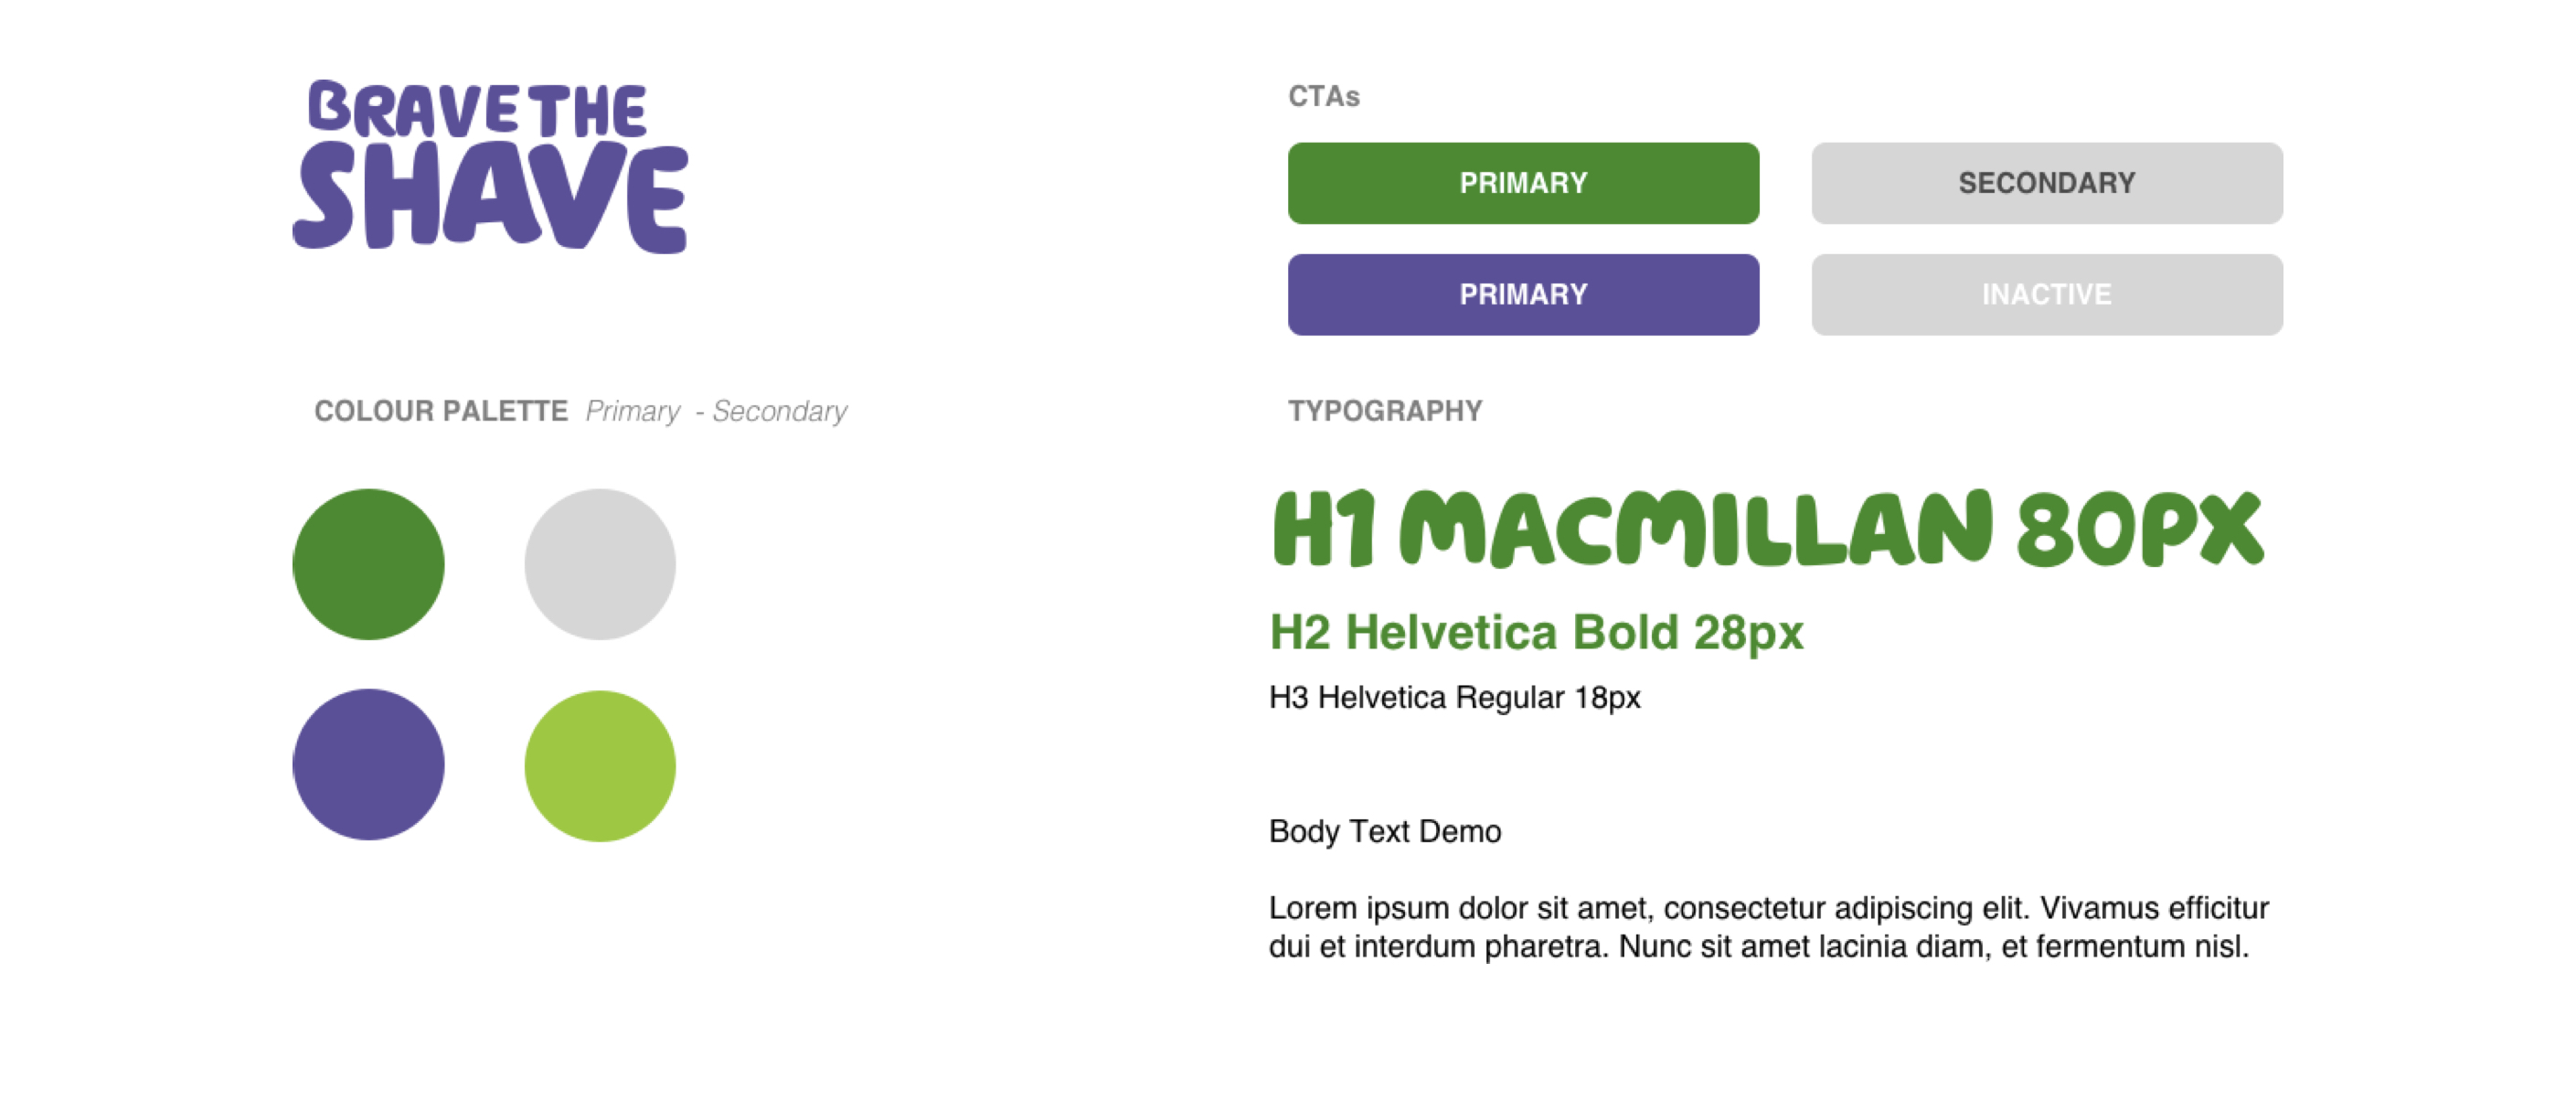Click the grey SECONDARY button
This screenshot has width=2576, height=1101.
(2047, 183)
